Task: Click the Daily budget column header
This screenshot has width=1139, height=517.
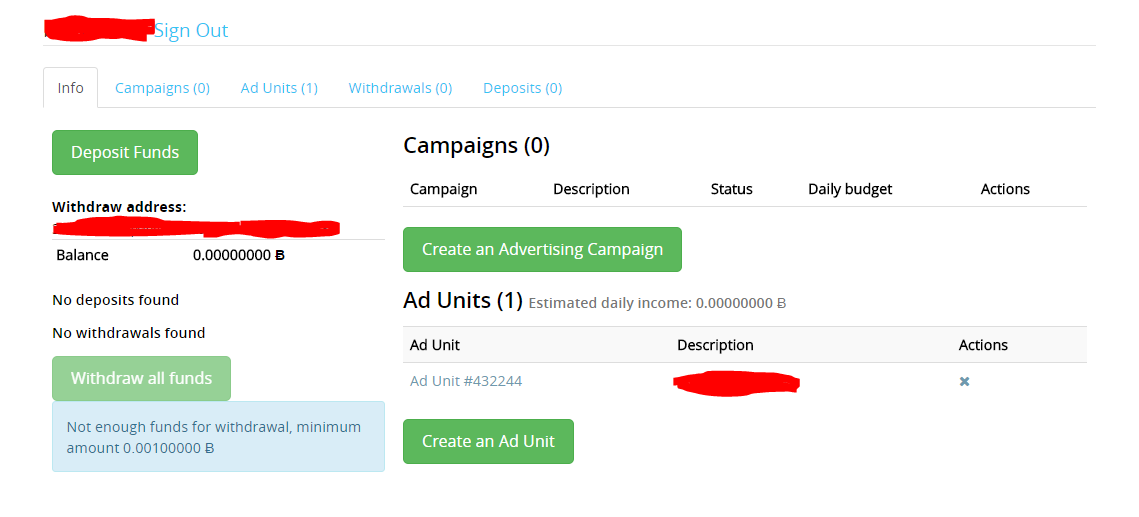Action: (849, 189)
